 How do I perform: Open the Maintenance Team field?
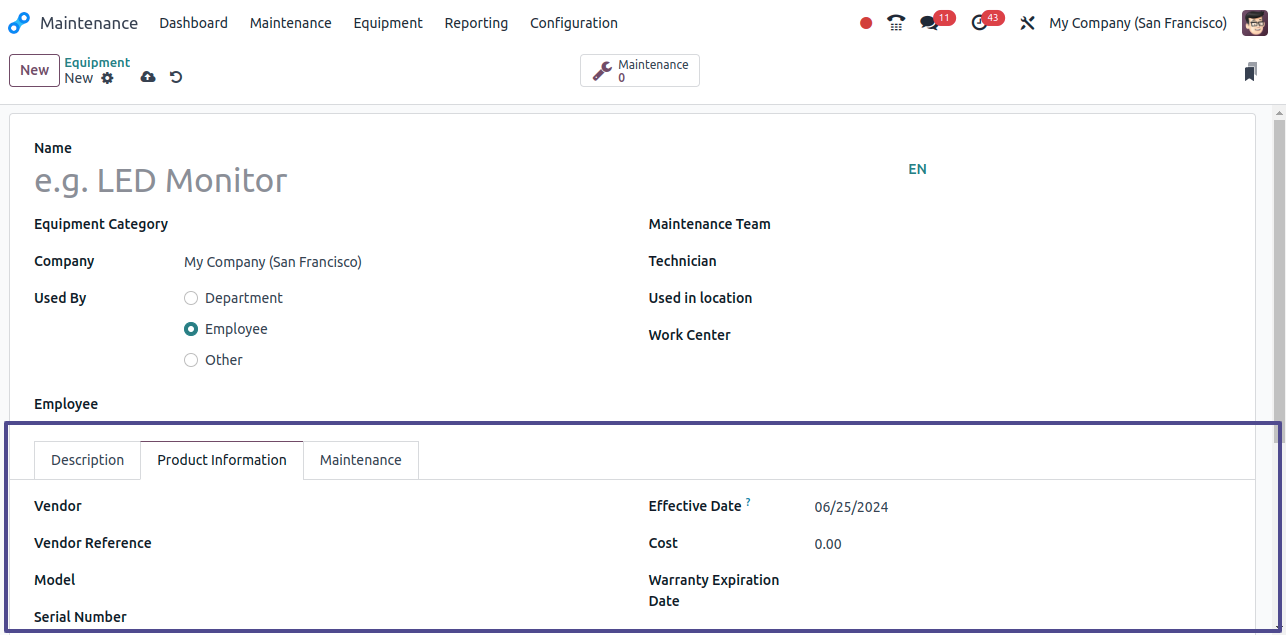(x=1023, y=225)
